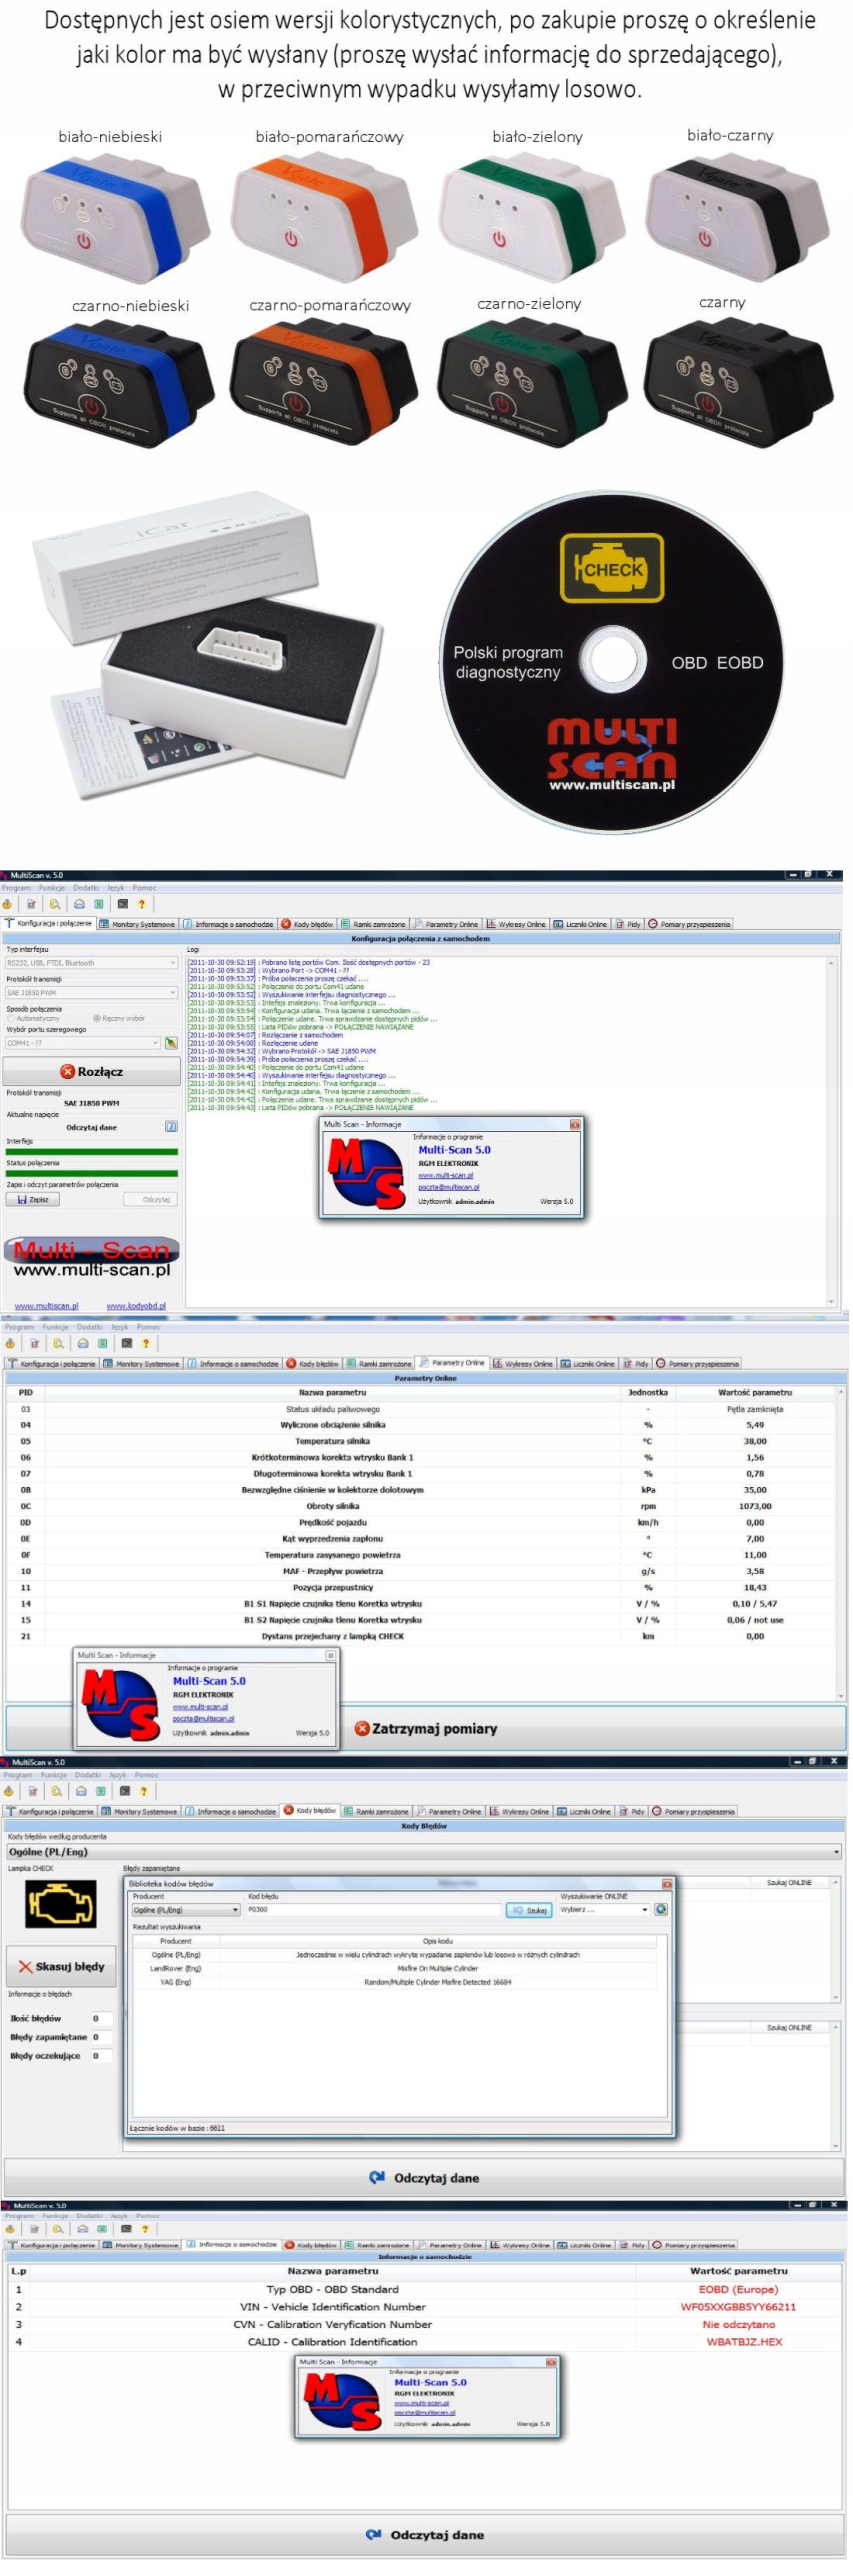Click Odczytaj dane in the Kody Błędów window

pyautogui.click(x=424, y=2177)
